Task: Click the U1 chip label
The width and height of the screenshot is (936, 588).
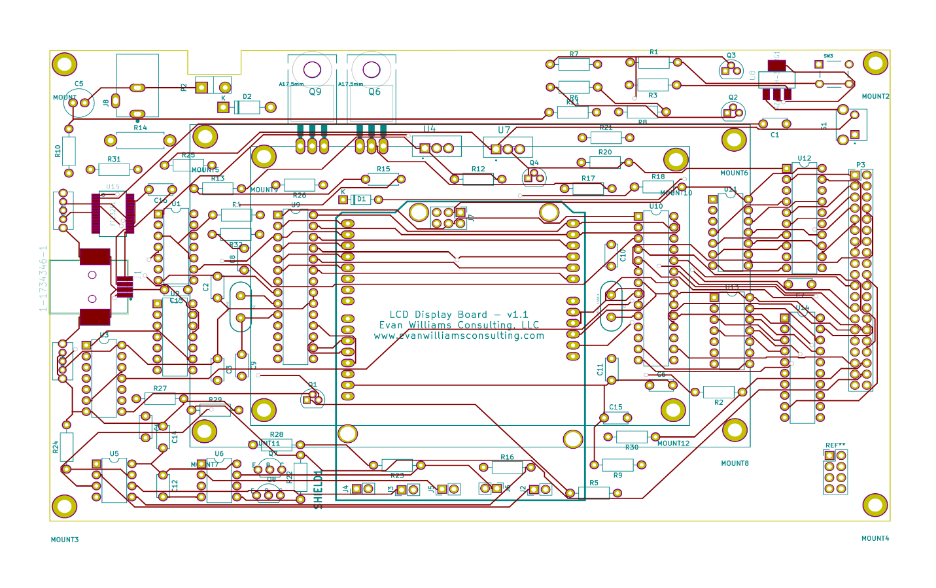Action: click(176, 204)
